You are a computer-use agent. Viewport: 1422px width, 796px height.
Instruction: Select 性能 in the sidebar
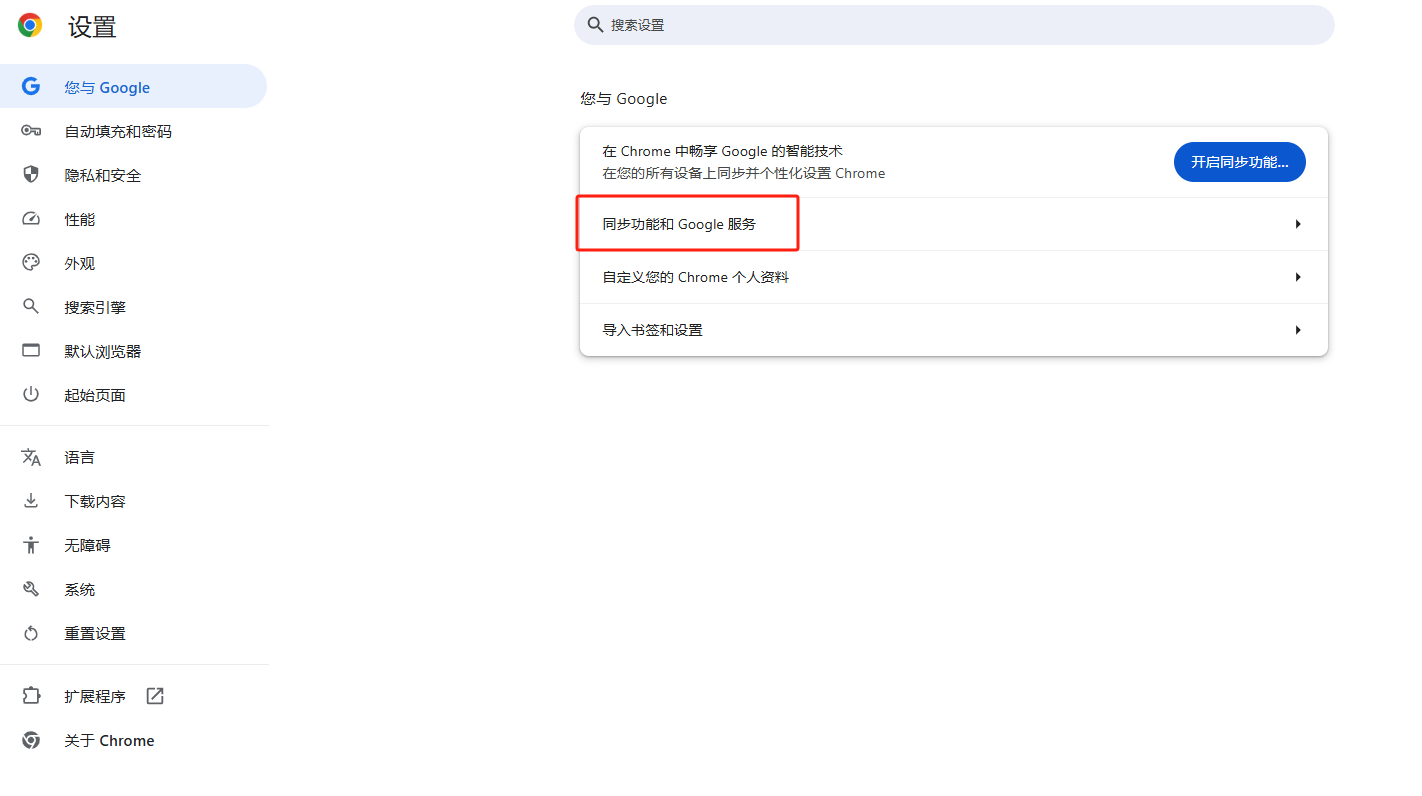click(133, 219)
